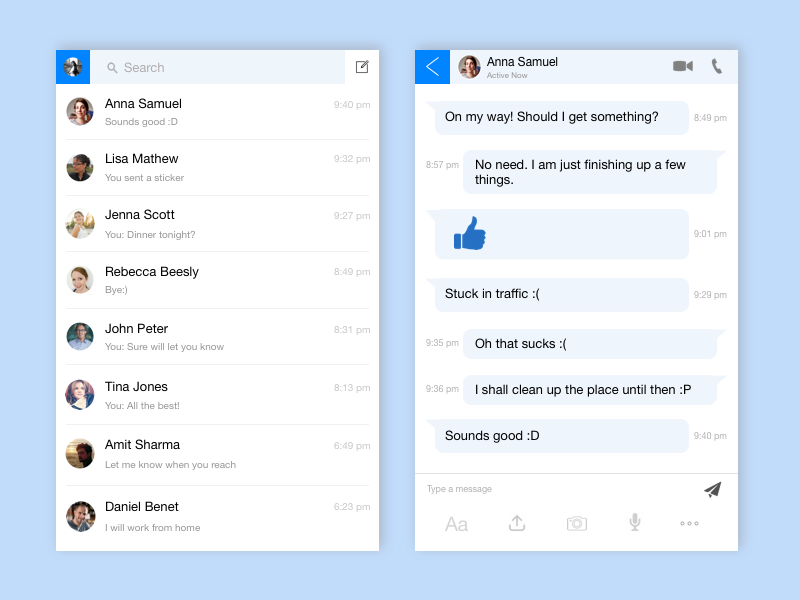800x600 pixels.
Task: Click the profile avatar in blue corner
Action: 73,67
